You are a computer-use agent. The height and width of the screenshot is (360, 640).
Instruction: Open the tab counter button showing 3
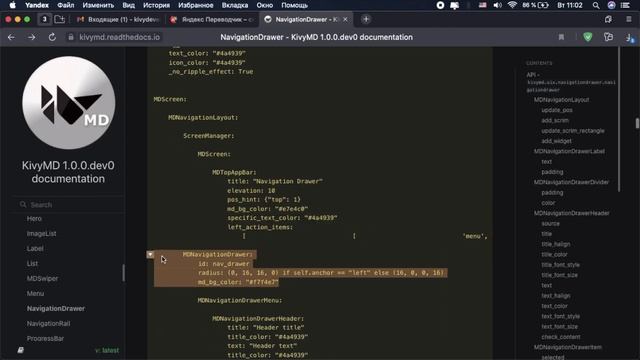coord(44,19)
